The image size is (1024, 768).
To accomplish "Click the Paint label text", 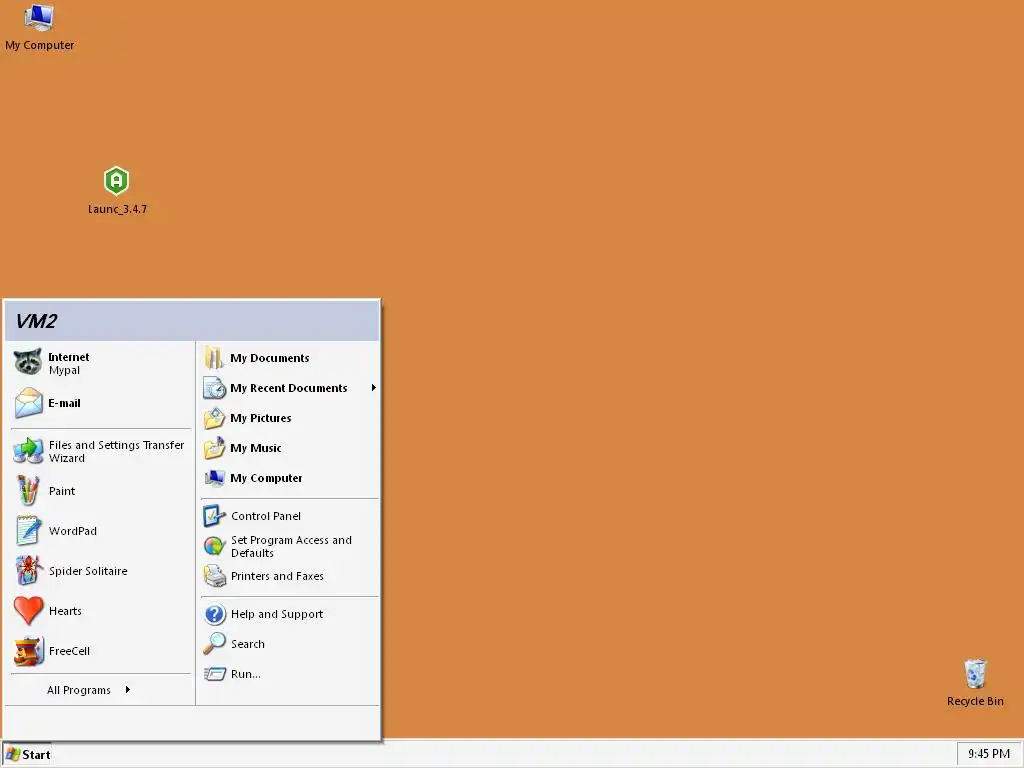I will click(x=62, y=491).
